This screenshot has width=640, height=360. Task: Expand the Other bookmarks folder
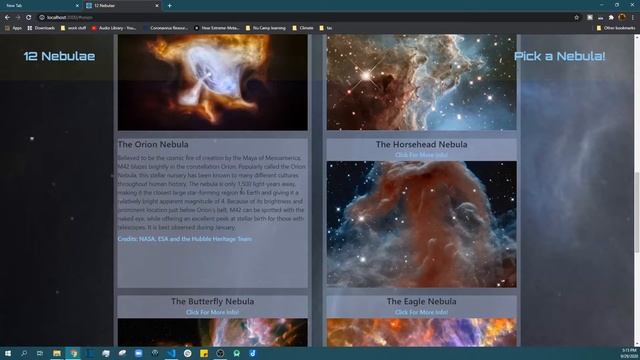(x=616, y=28)
